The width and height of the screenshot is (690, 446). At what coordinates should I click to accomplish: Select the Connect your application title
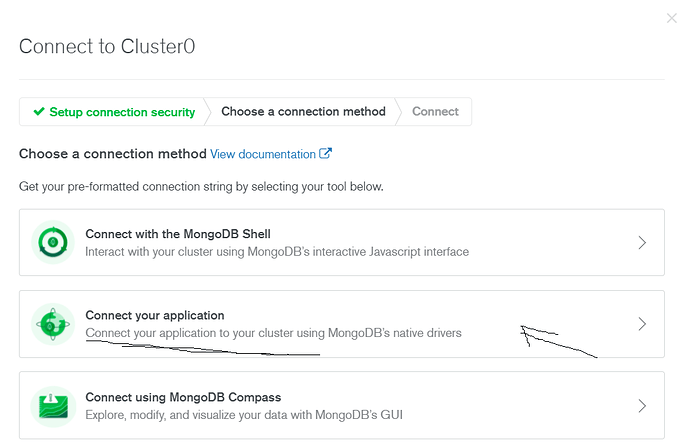click(155, 315)
